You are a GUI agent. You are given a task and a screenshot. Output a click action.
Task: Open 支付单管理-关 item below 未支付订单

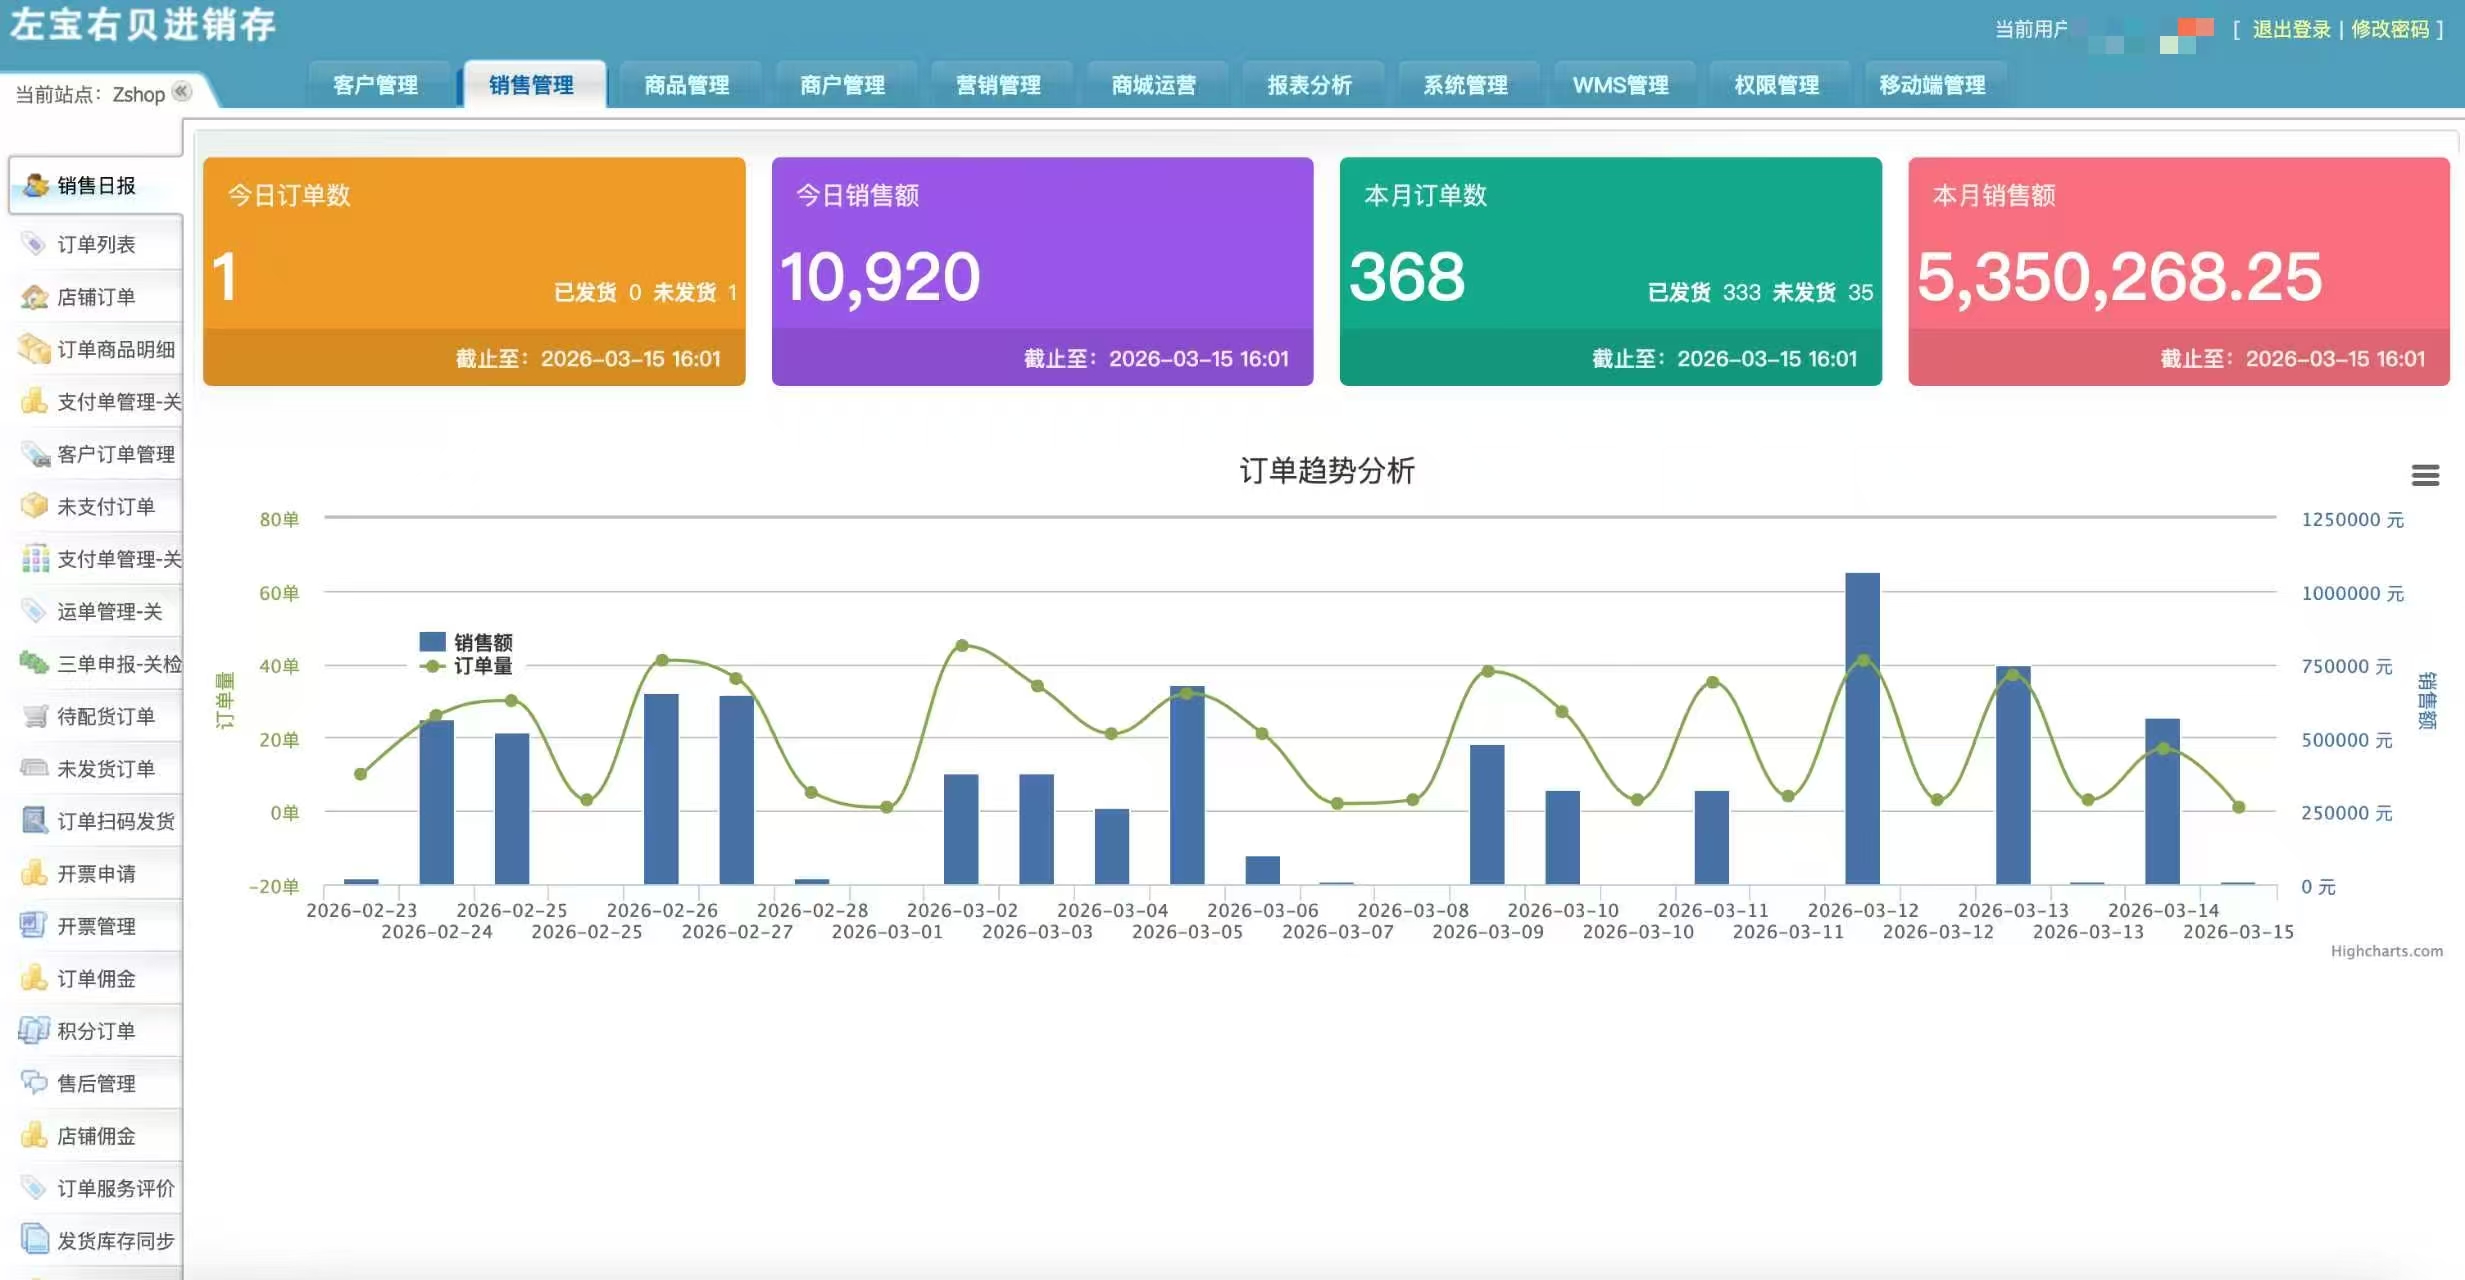coord(96,558)
